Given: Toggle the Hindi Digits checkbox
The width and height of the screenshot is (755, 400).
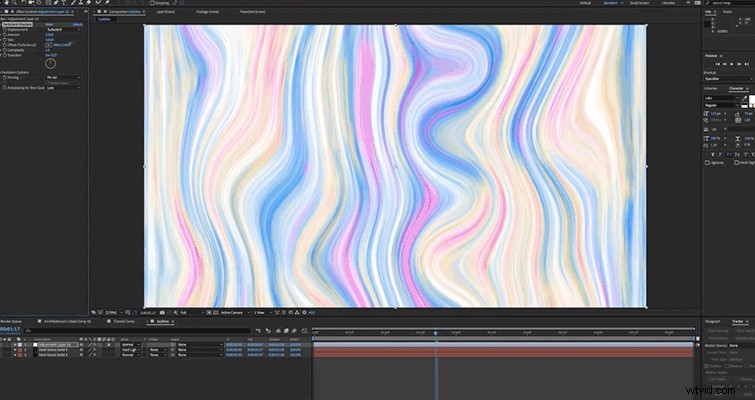Looking at the screenshot, I should (736, 163).
